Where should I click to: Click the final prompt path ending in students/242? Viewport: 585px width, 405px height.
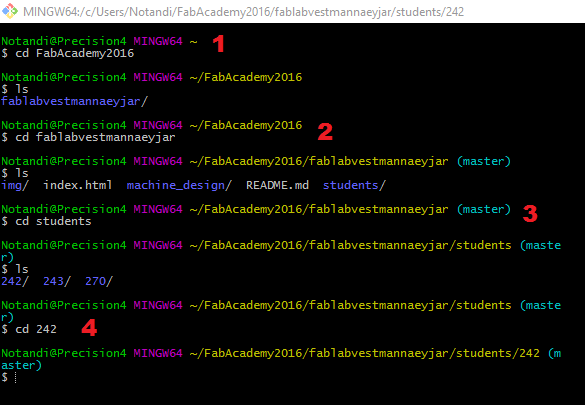365,353
